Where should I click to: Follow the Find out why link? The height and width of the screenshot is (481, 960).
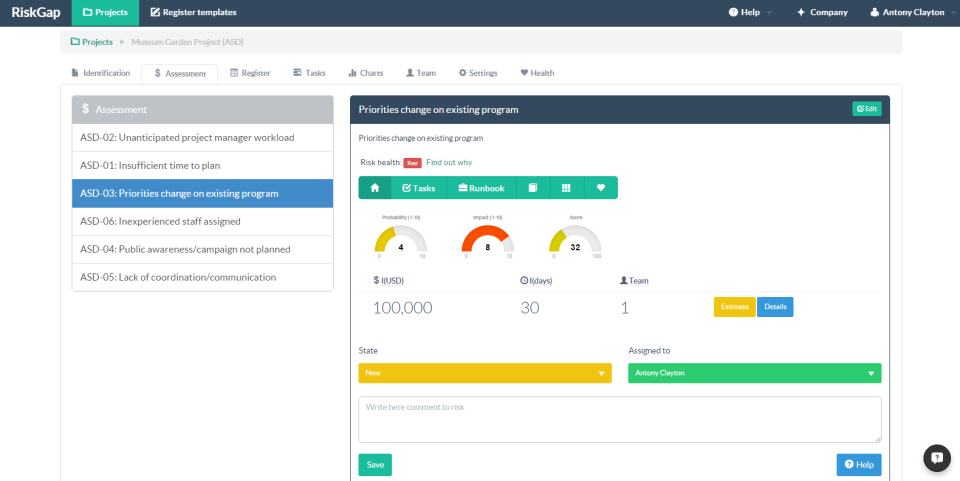(x=449, y=162)
